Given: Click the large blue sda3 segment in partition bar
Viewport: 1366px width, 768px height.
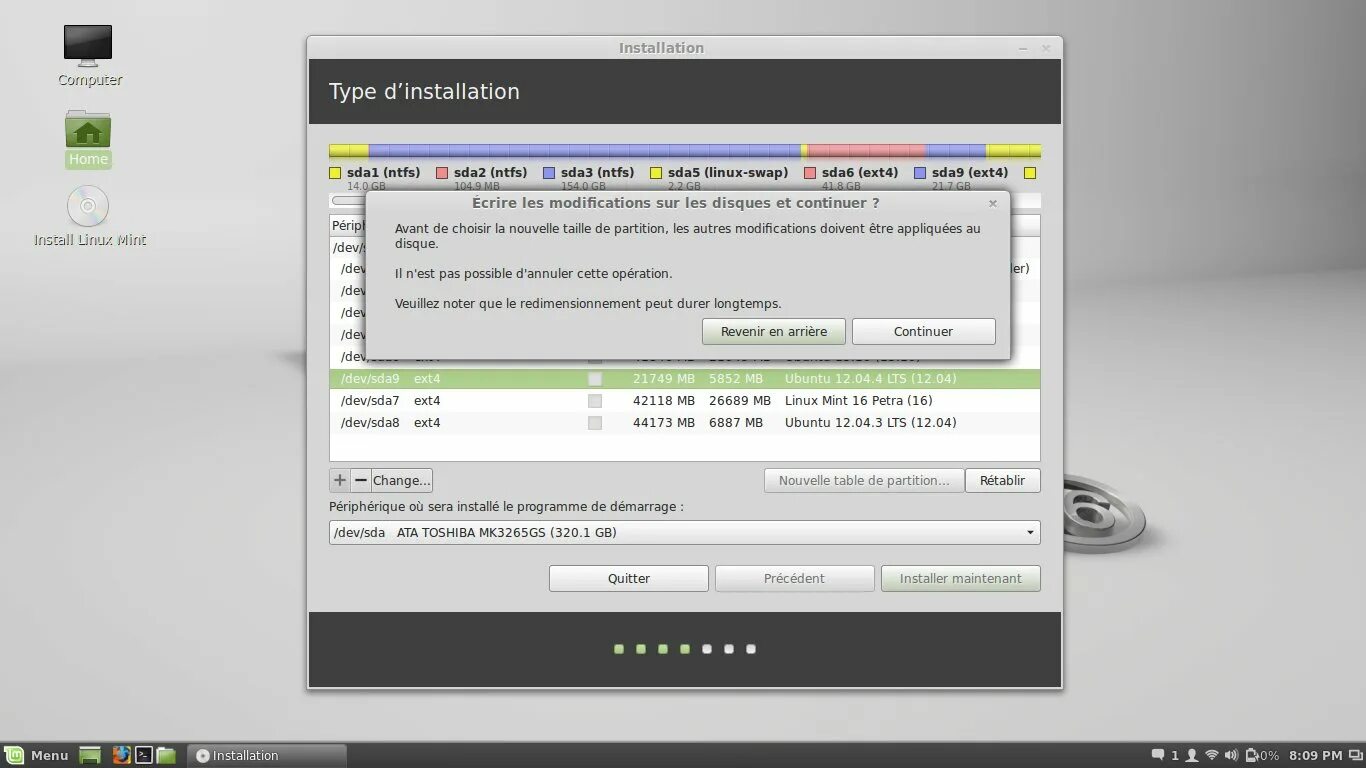Looking at the screenshot, I should 585,151.
